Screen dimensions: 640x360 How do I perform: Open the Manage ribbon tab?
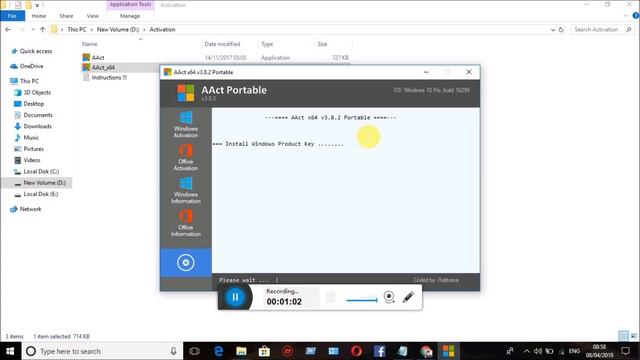tap(130, 16)
